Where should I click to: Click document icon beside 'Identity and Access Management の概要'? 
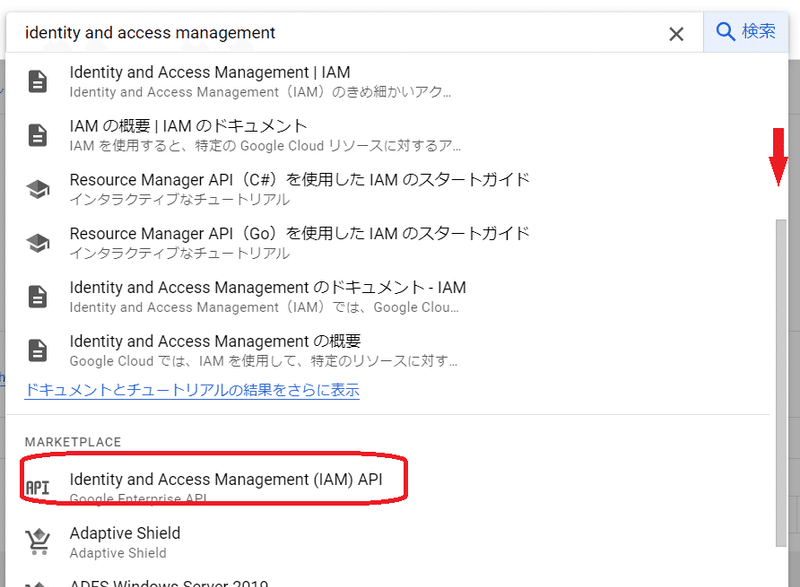[38, 350]
